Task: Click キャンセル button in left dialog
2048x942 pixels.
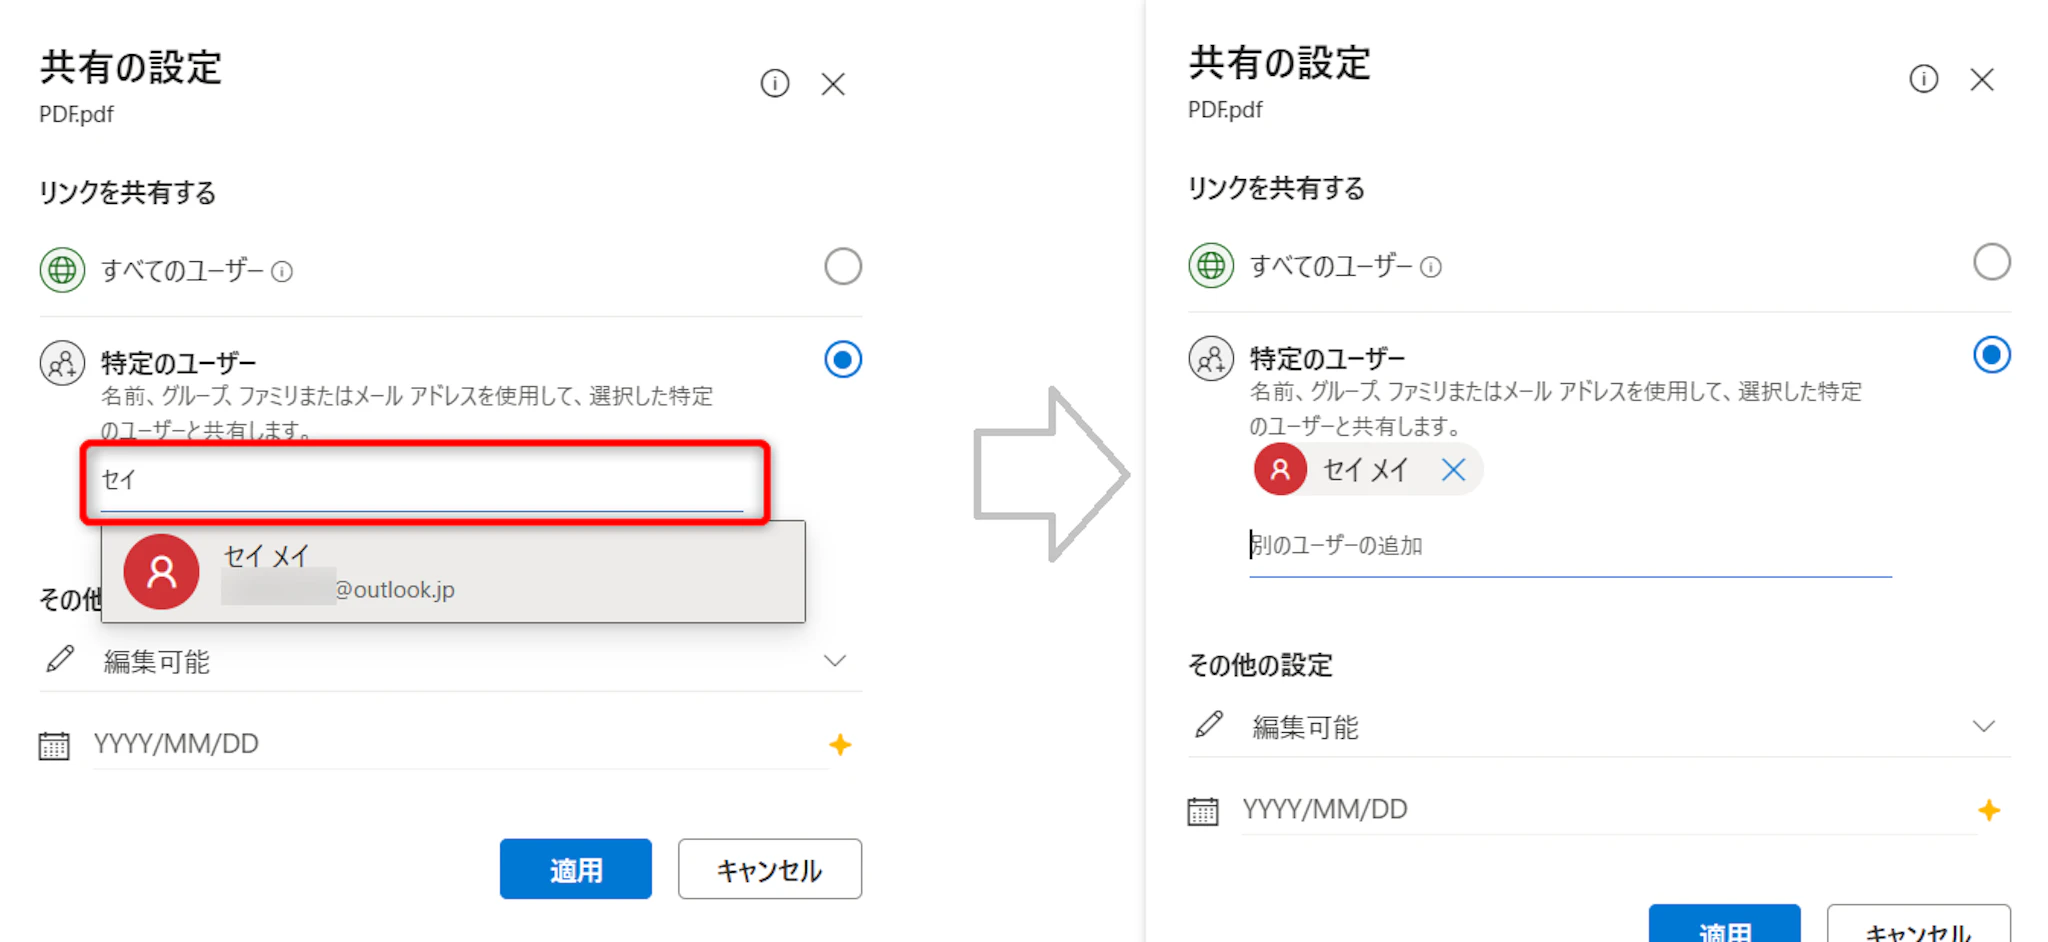Action: tap(769, 869)
